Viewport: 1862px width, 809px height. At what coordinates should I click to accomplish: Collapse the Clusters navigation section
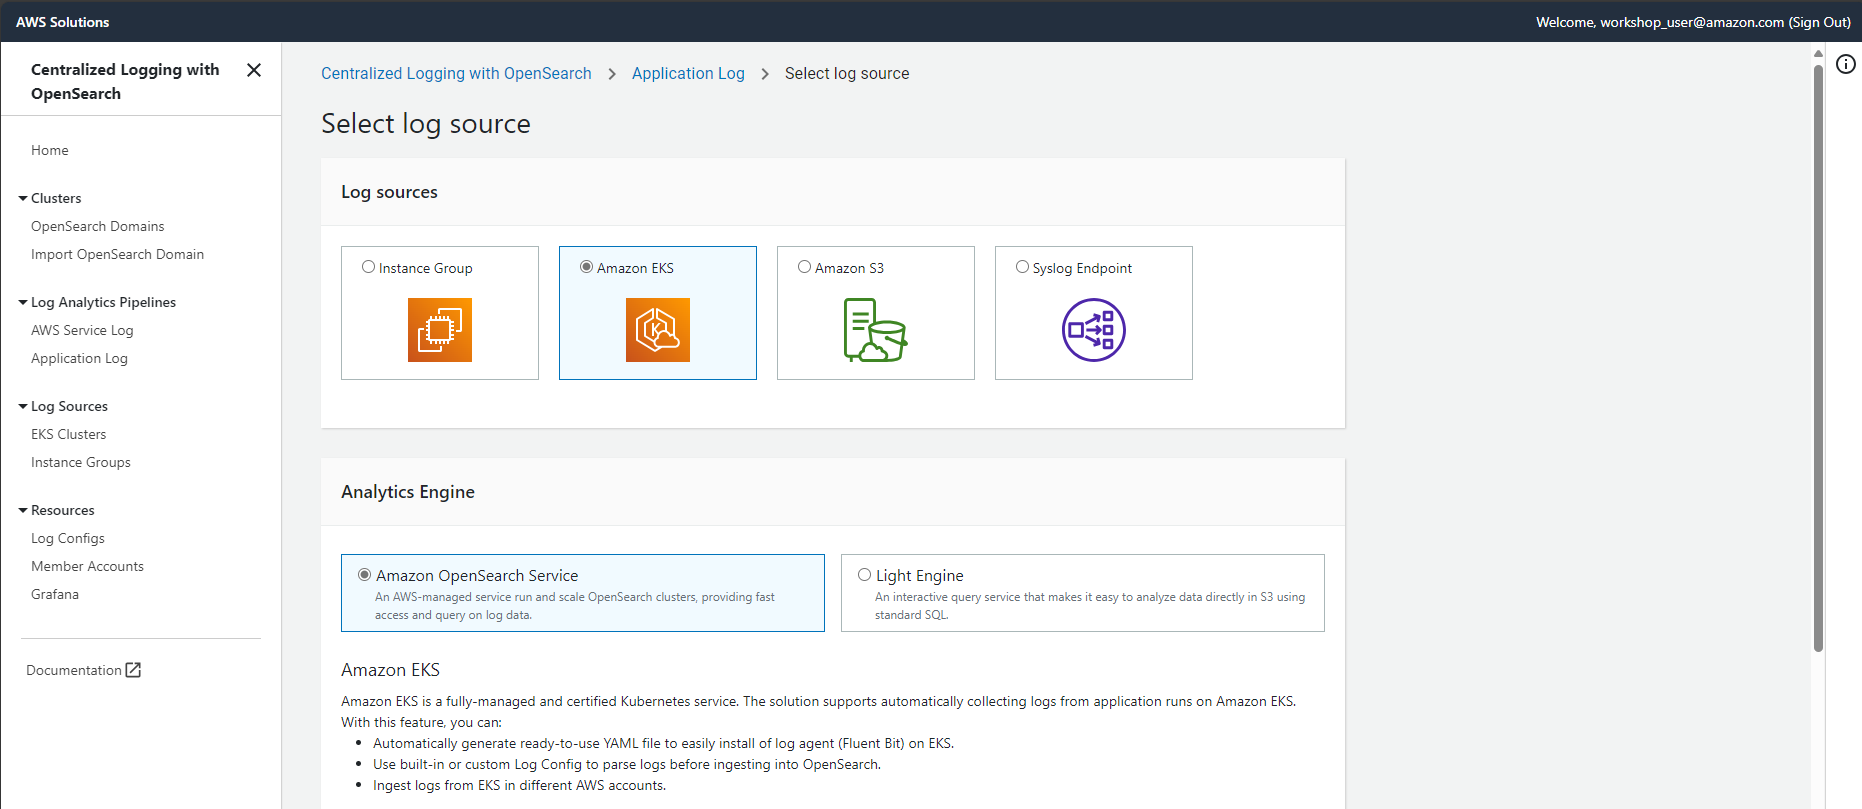[x=23, y=198]
